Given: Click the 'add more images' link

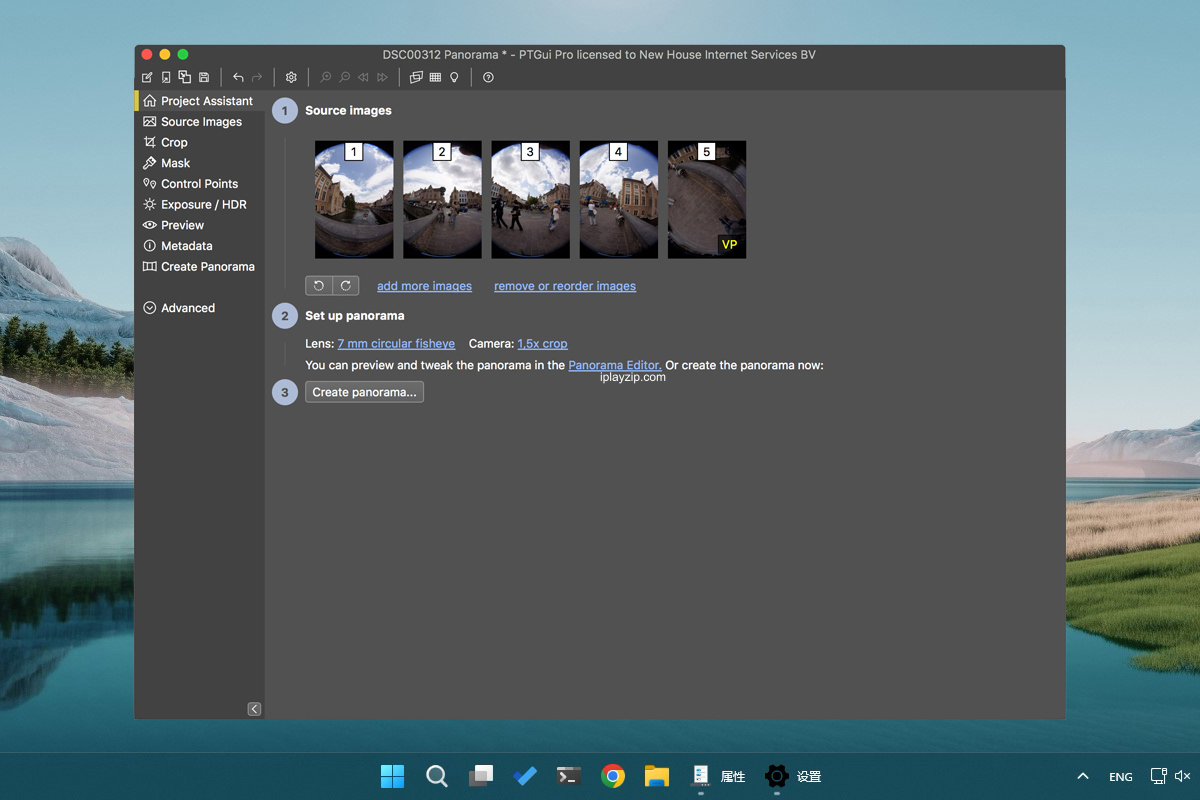Looking at the screenshot, I should [424, 286].
